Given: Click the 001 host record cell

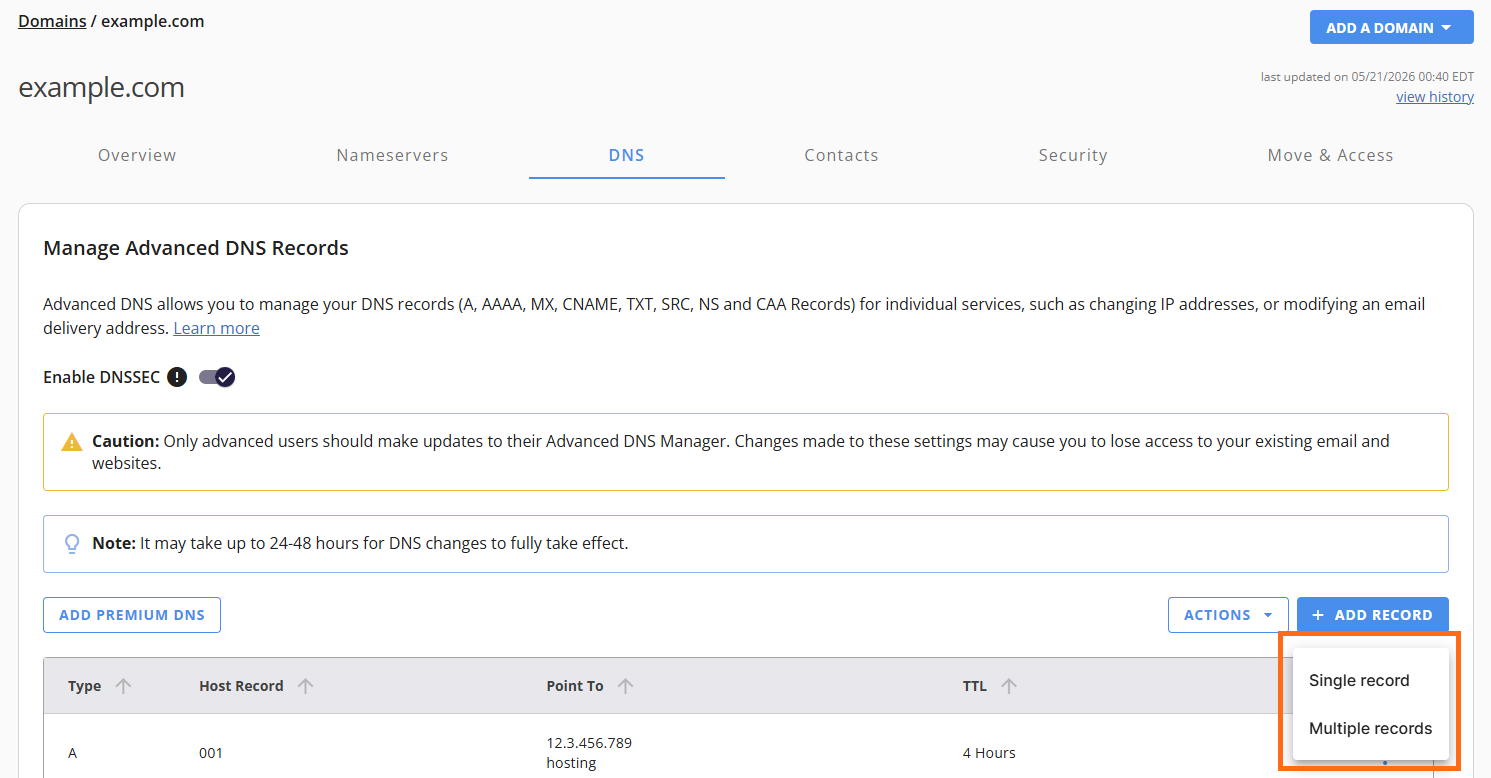Looking at the screenshot, I should (211, 753).
